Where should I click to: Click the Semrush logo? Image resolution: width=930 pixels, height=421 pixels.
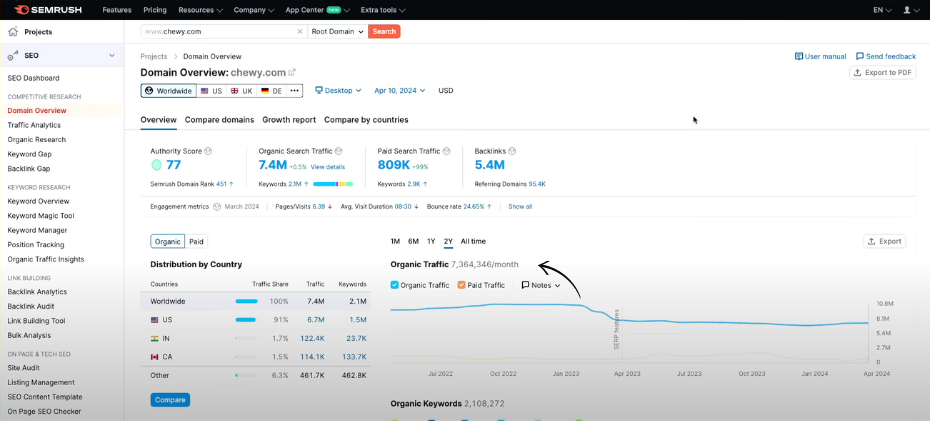tap(47, 10)
